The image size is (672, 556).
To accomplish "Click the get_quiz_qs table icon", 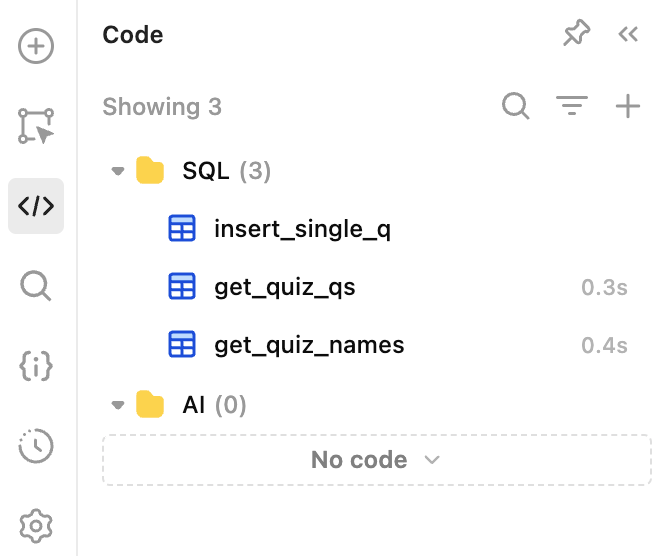I will [182, 286].
